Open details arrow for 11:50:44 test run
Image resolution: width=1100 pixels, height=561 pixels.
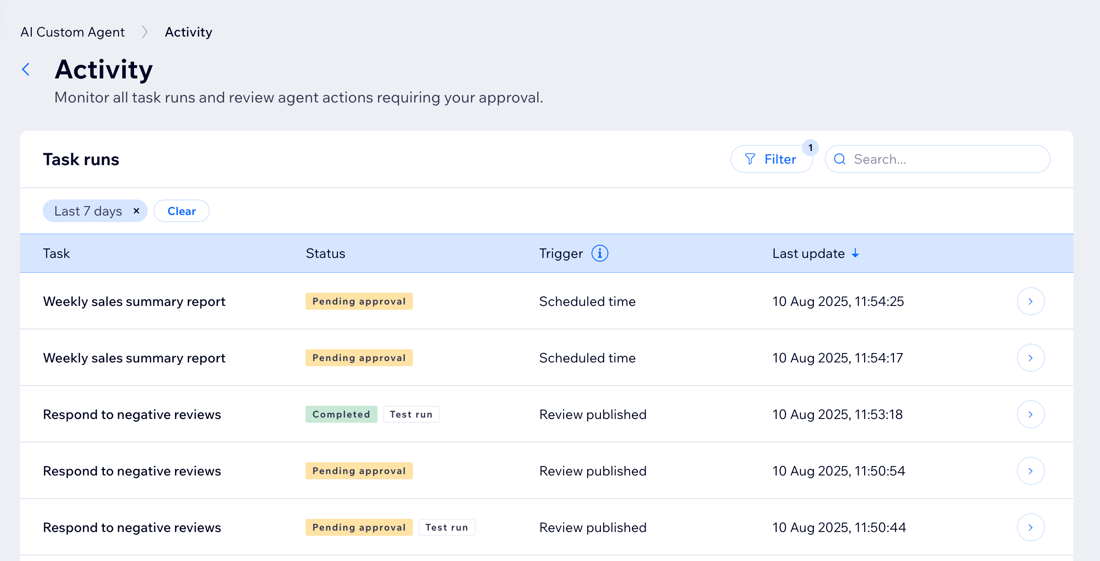pos(1030,527)
